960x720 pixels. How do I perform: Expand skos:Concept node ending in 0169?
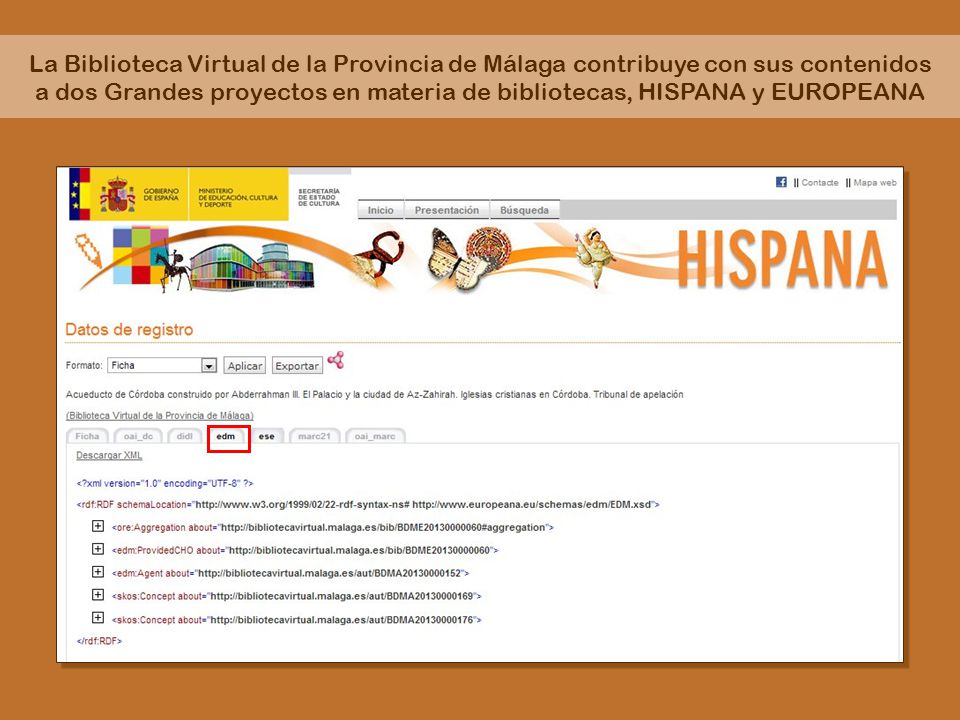click(x=97, y=594)
